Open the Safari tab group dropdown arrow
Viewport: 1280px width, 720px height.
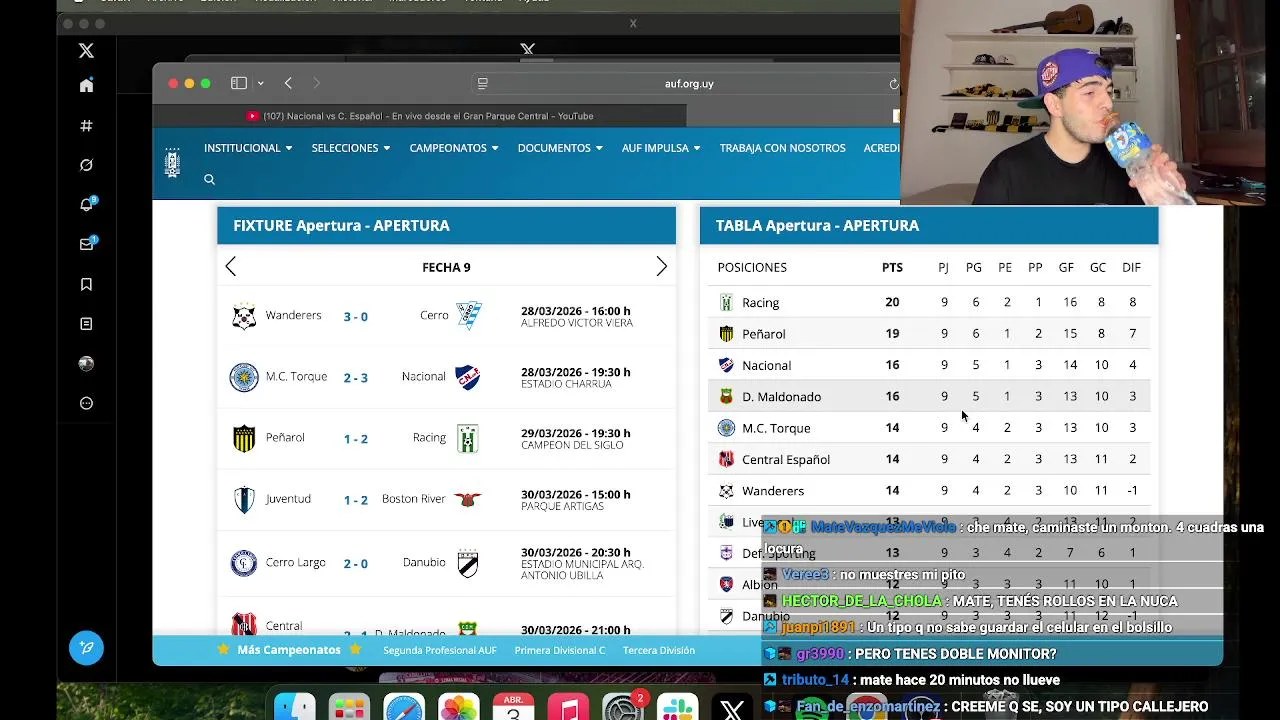point(260,83)
